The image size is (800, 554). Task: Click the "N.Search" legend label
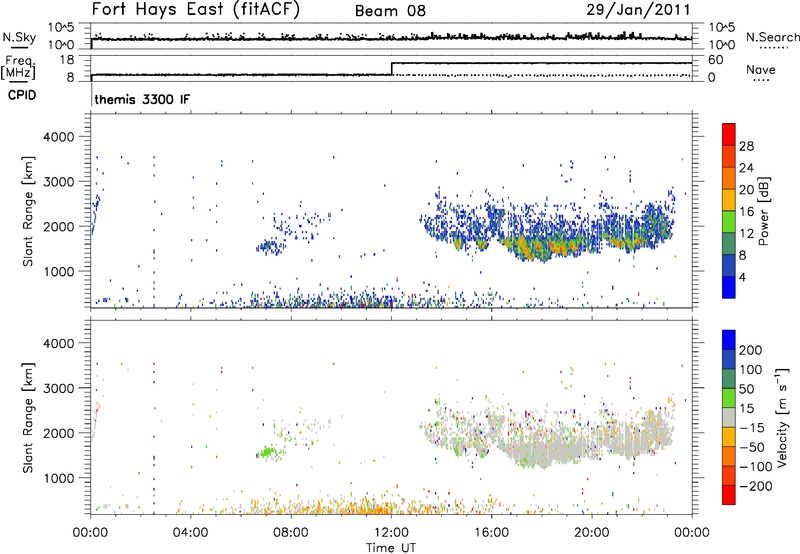tap(772, 37)
